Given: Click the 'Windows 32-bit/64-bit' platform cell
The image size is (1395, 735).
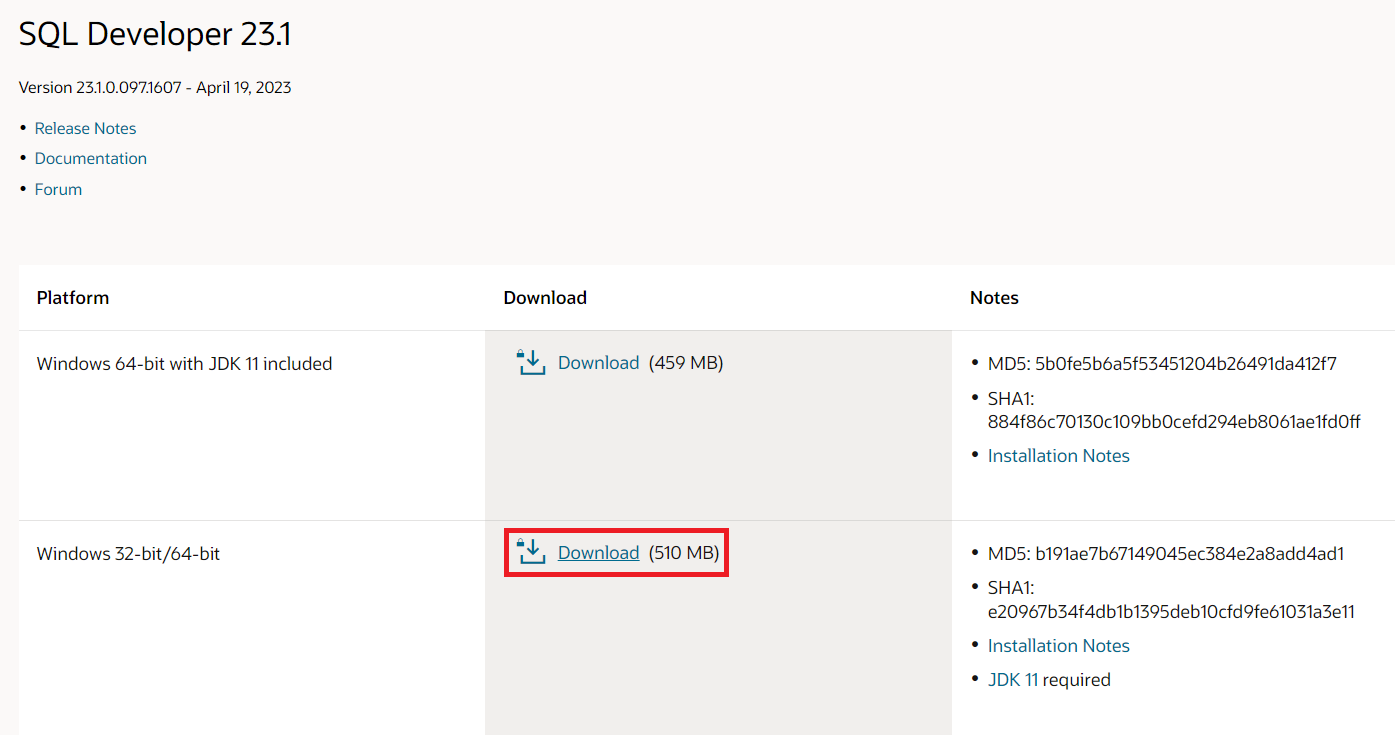Looking at the screenshot, I should click(128, 554).
